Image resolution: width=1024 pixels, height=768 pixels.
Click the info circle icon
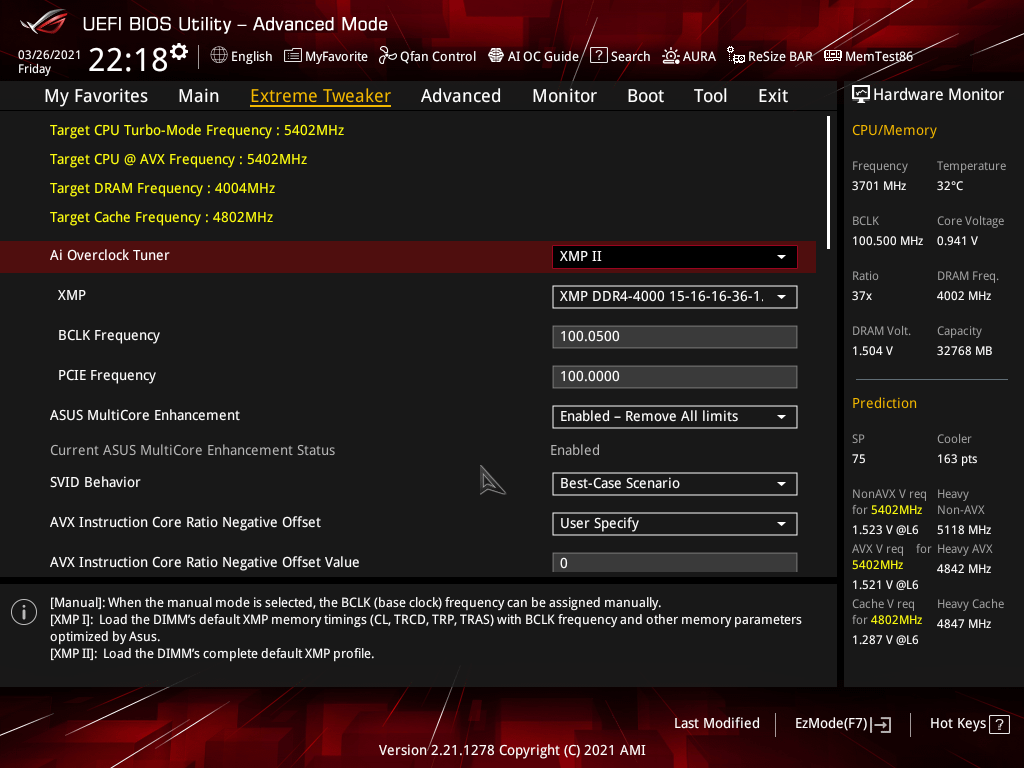(x=24, y=612)
